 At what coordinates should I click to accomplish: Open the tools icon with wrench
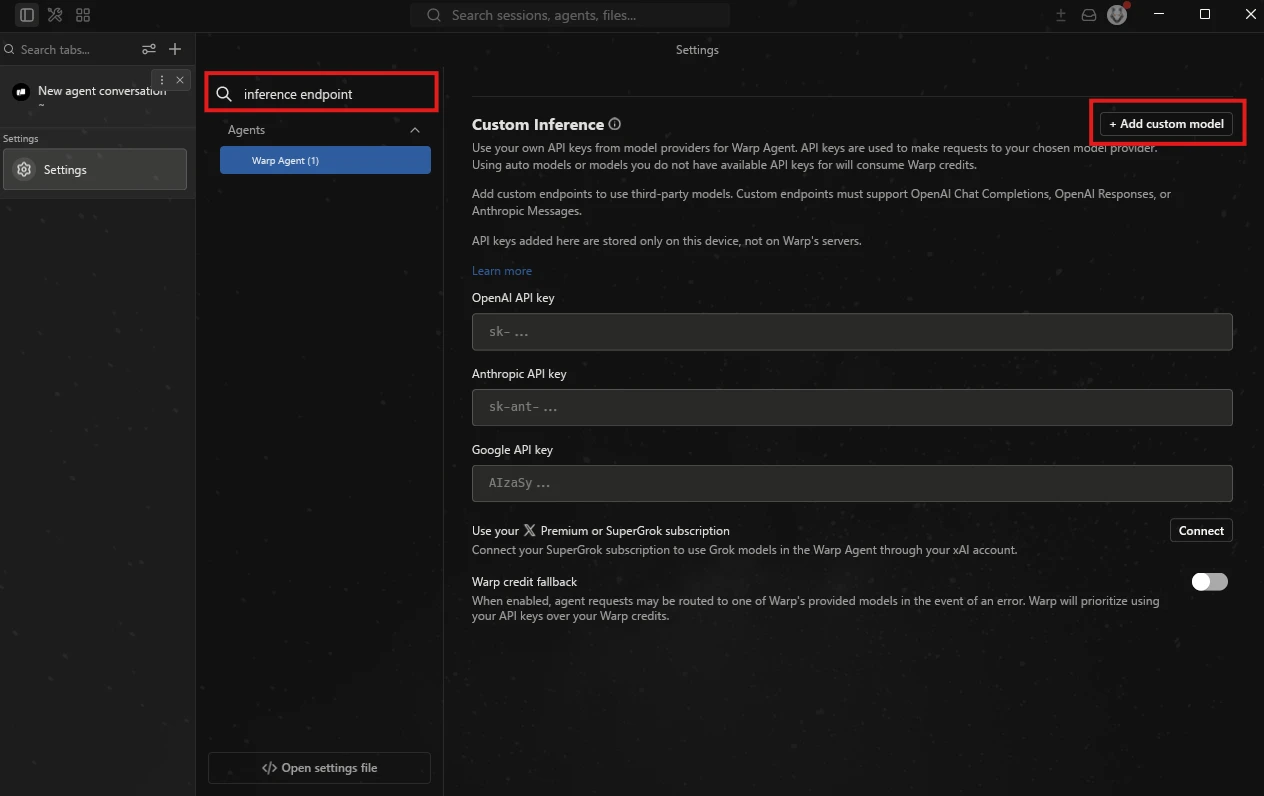point(55,15)
